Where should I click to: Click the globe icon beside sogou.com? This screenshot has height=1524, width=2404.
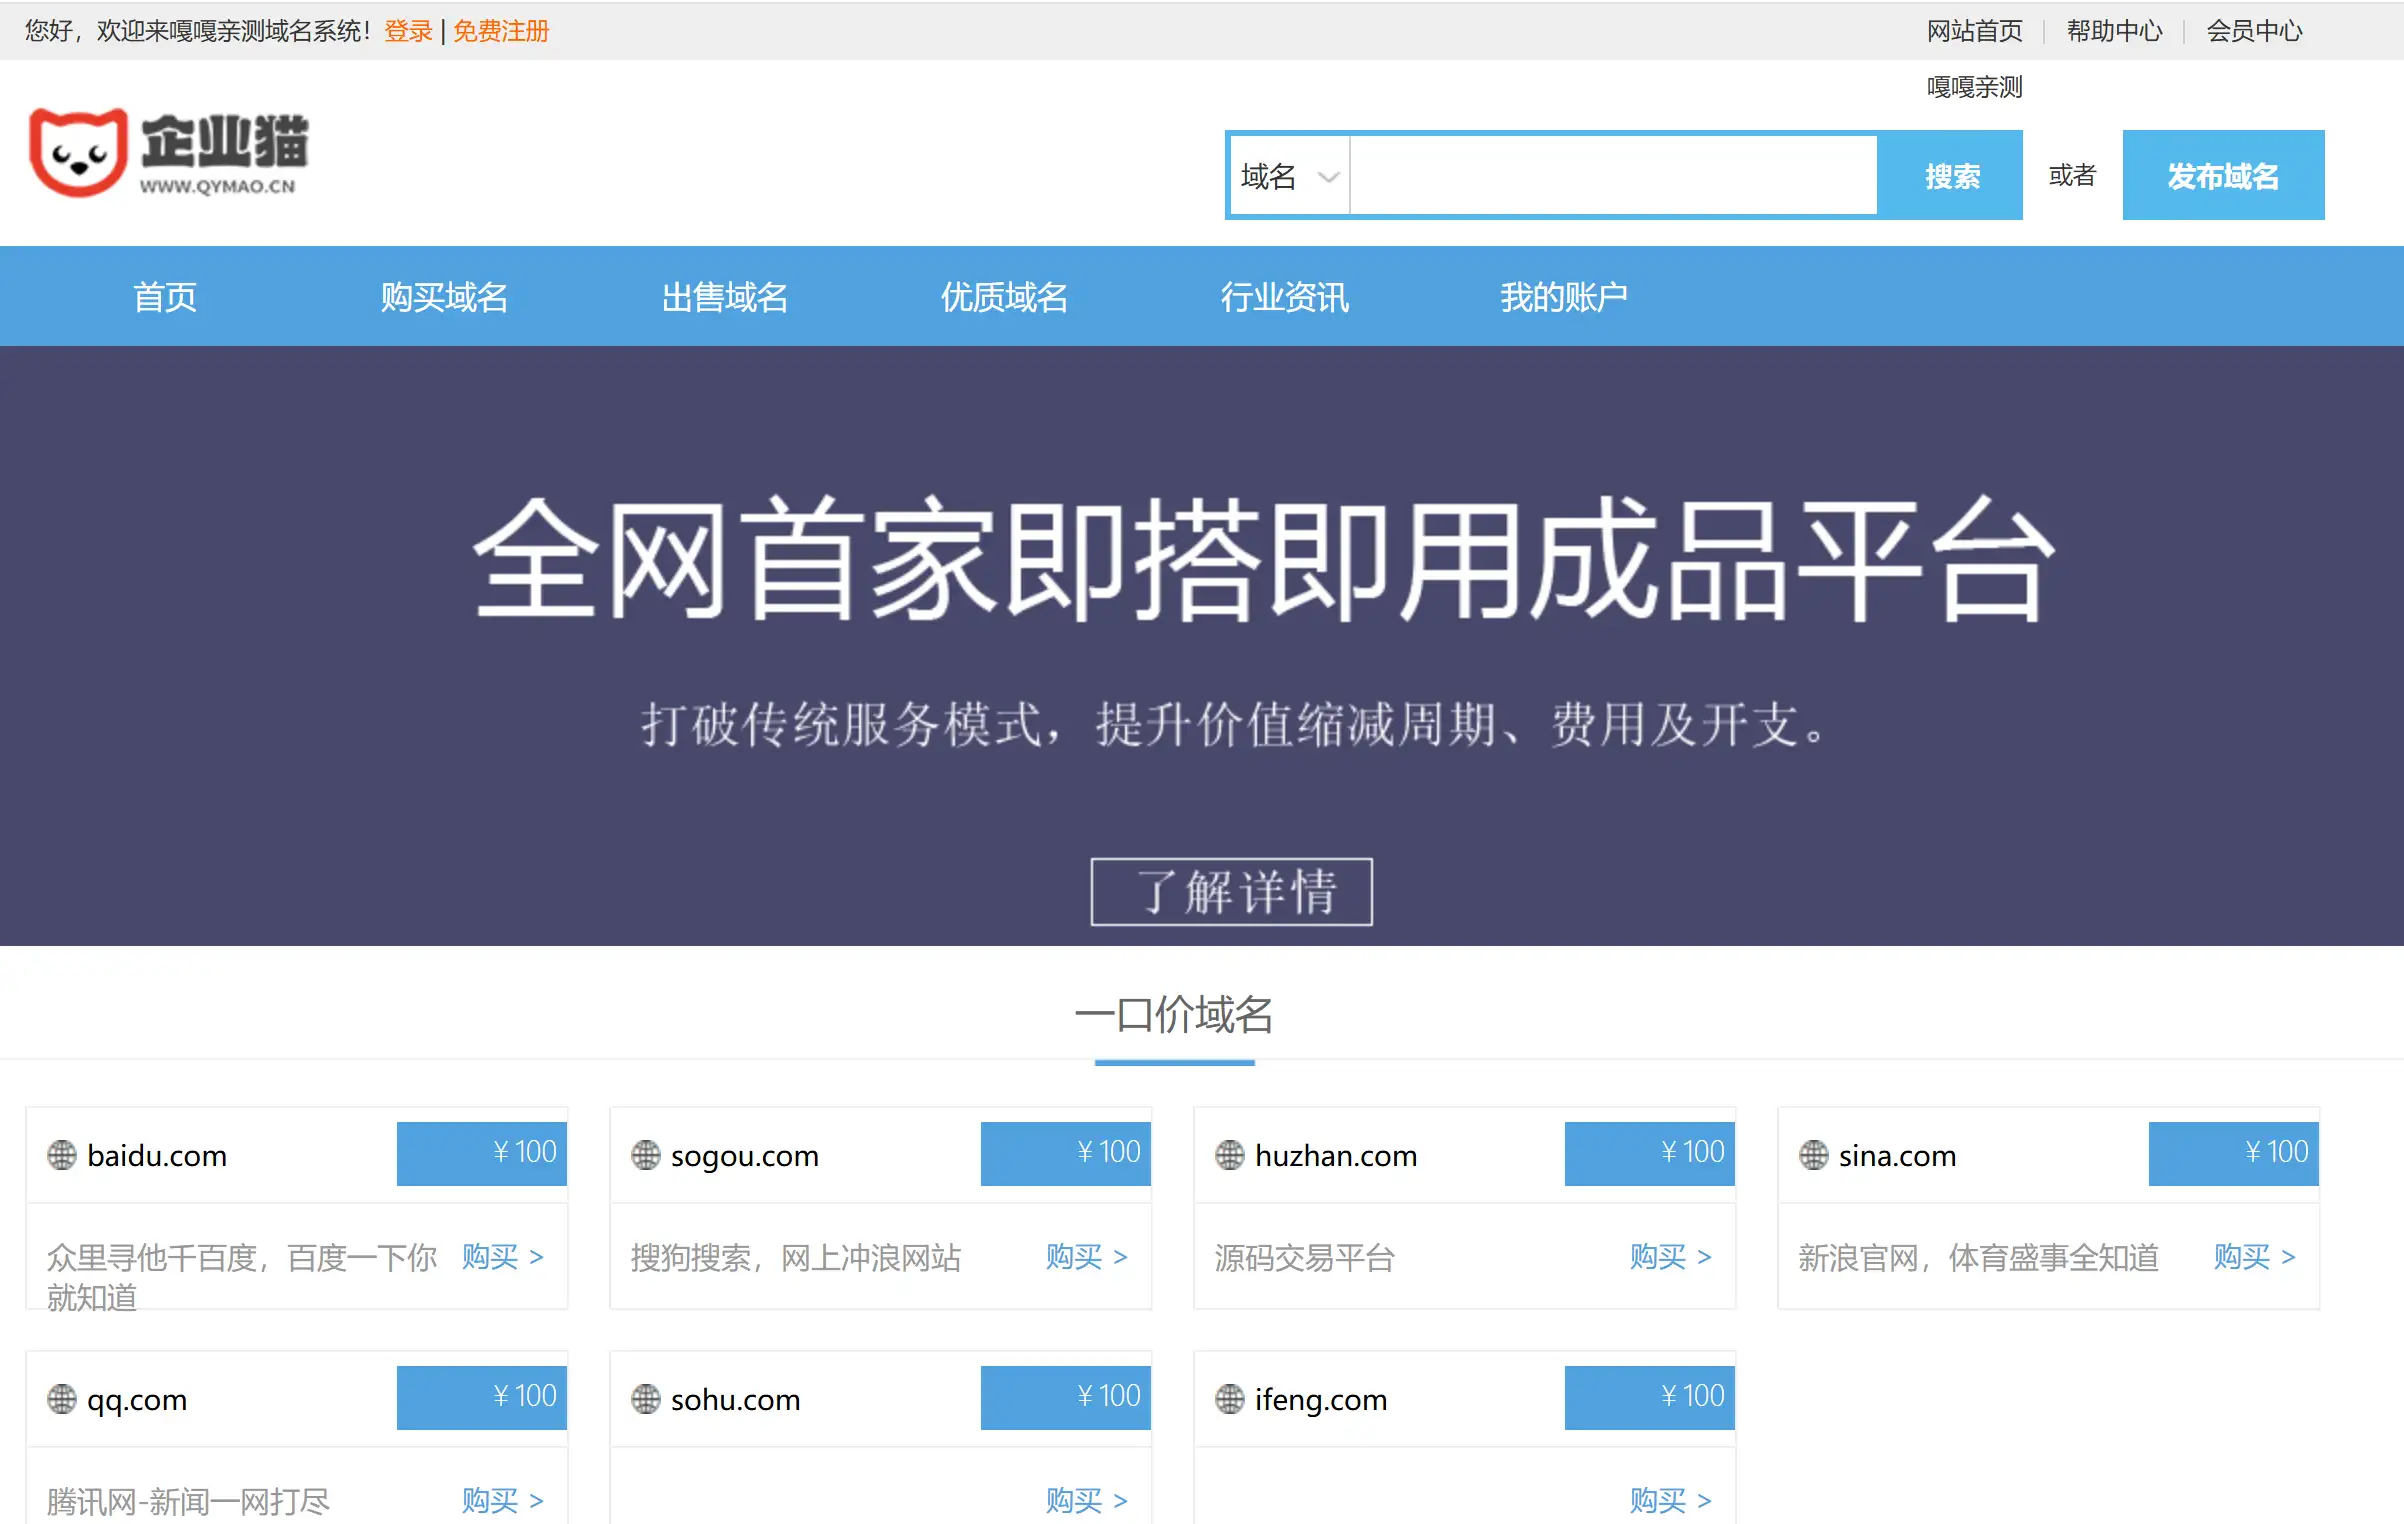647,1156
